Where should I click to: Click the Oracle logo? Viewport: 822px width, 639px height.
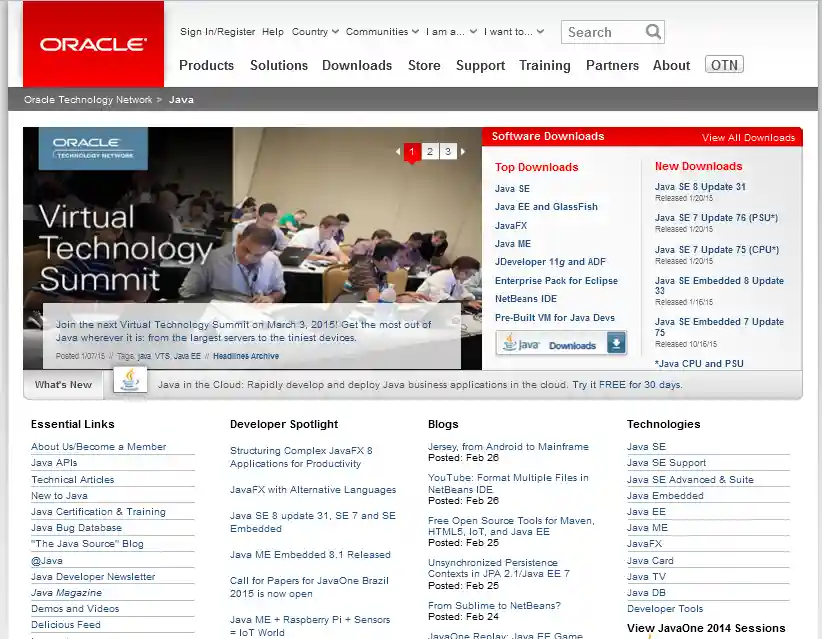click(92, 42)
